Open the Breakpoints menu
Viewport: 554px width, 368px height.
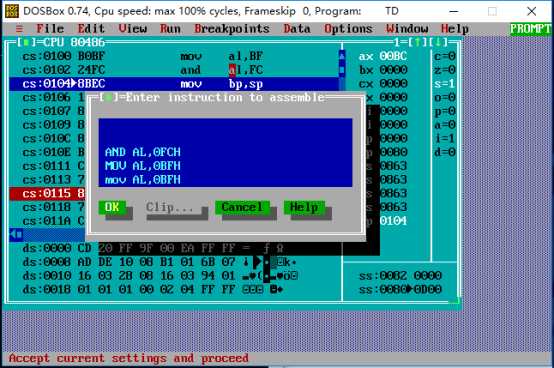click(232, 29)
